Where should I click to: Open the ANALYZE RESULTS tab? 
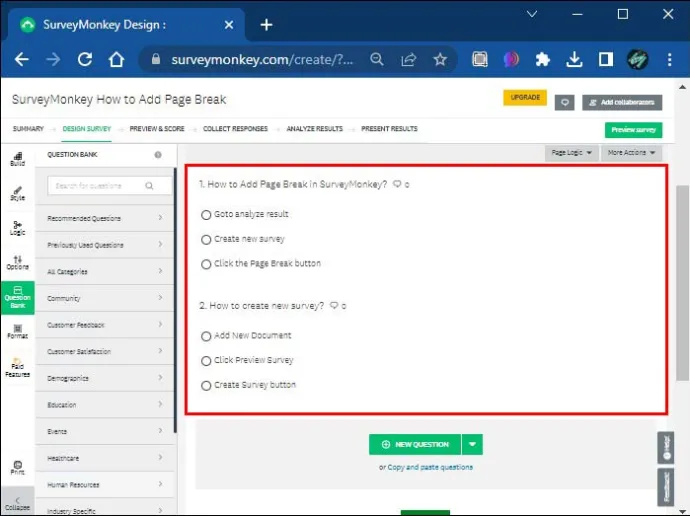click(x=315, y=129)
